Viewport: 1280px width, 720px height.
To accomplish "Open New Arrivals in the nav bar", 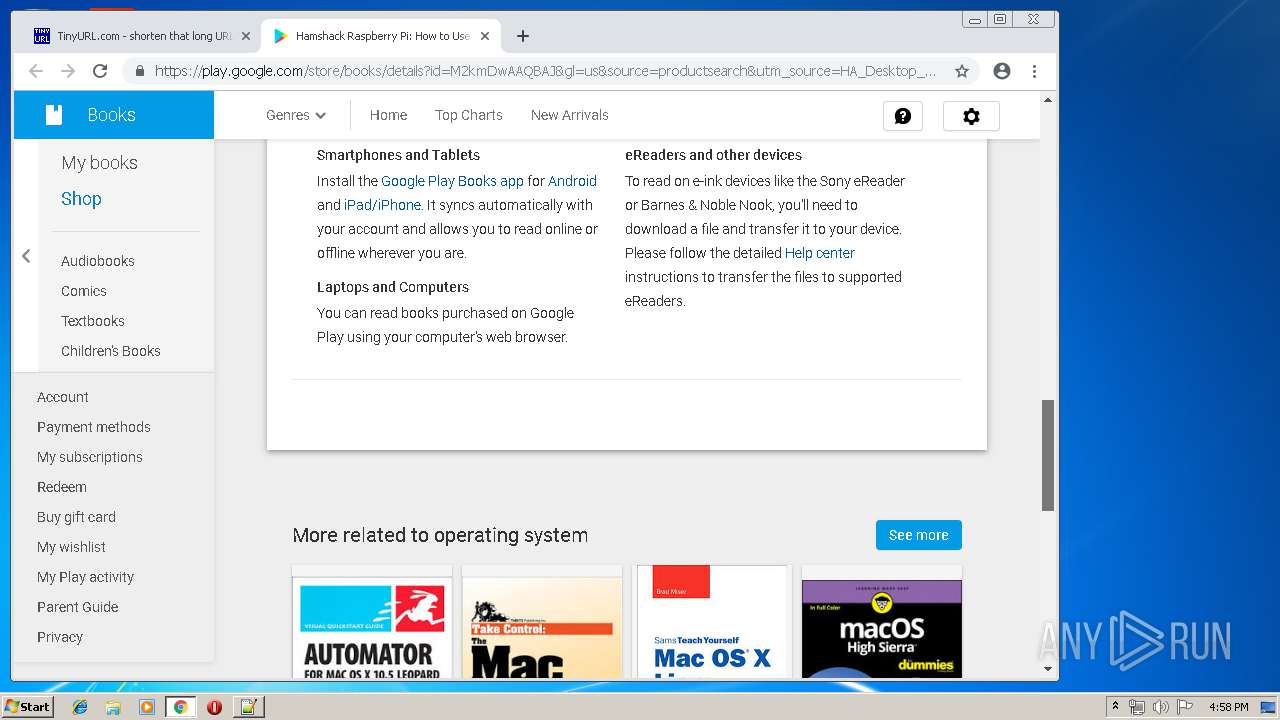I will (570, 115).
